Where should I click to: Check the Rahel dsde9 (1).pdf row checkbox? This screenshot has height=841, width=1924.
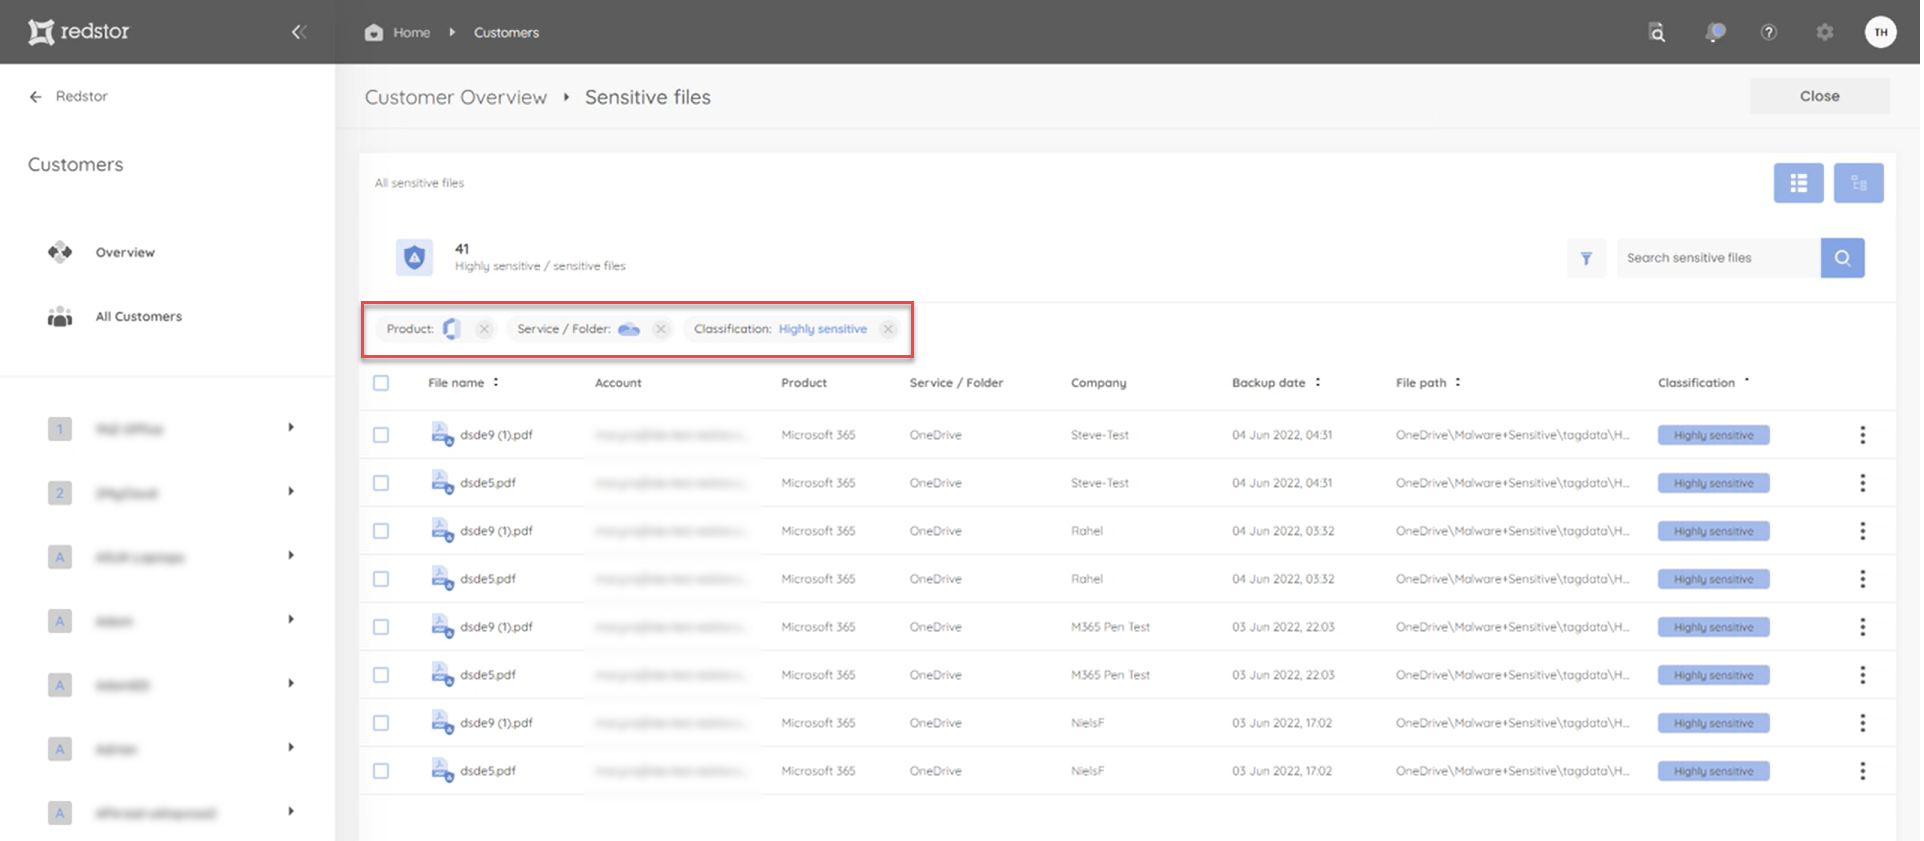[381, 531]
